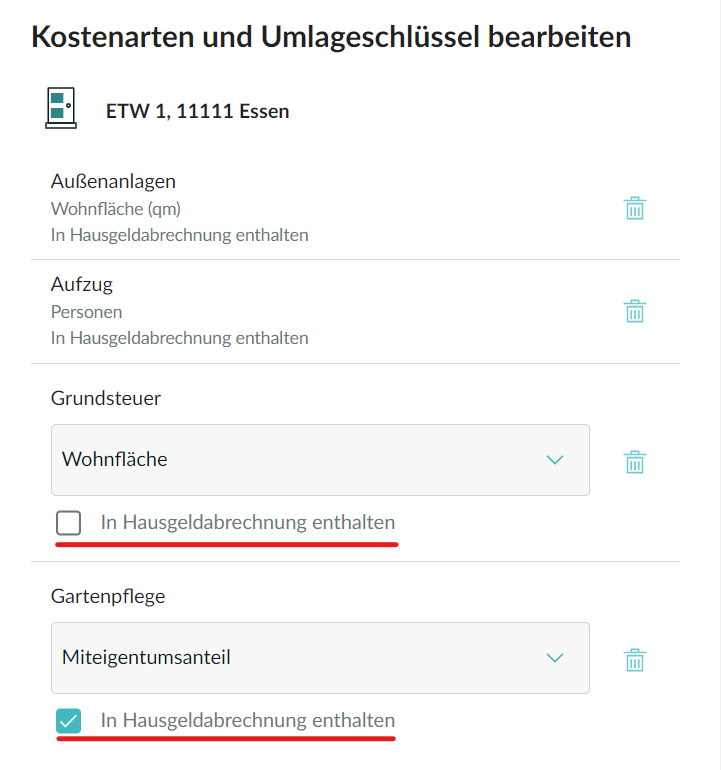Click the apartment door icon
This screenshot has height=770, width=721.
tap(61, 108)
